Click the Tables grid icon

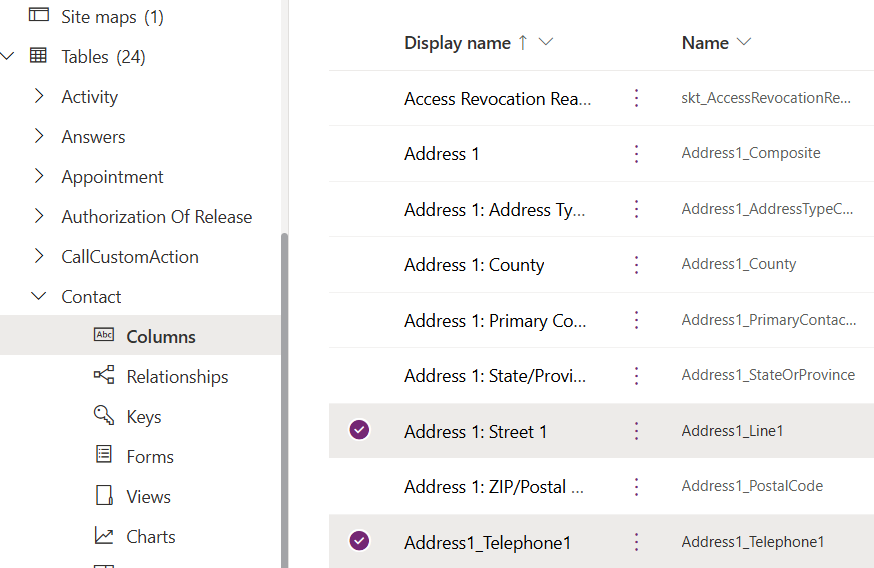pyautogui.click(x=38, y=56)
